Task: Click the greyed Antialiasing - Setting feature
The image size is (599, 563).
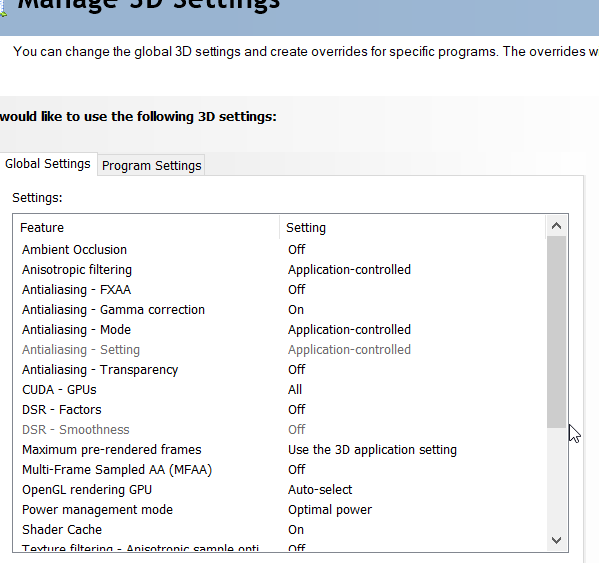Action: click(81, 350)
